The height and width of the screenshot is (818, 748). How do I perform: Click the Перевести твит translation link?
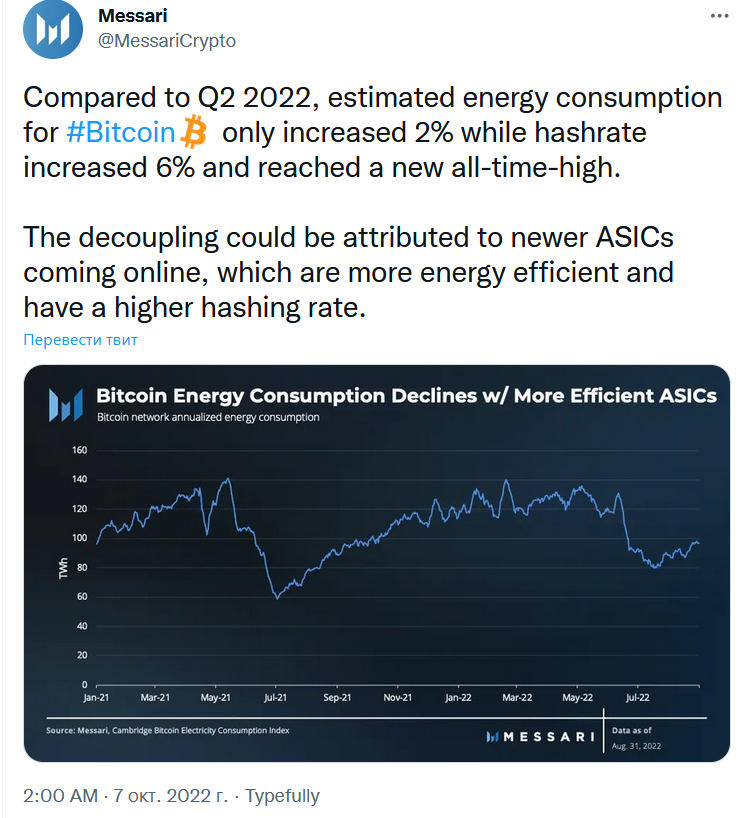[x=80, y=340]
